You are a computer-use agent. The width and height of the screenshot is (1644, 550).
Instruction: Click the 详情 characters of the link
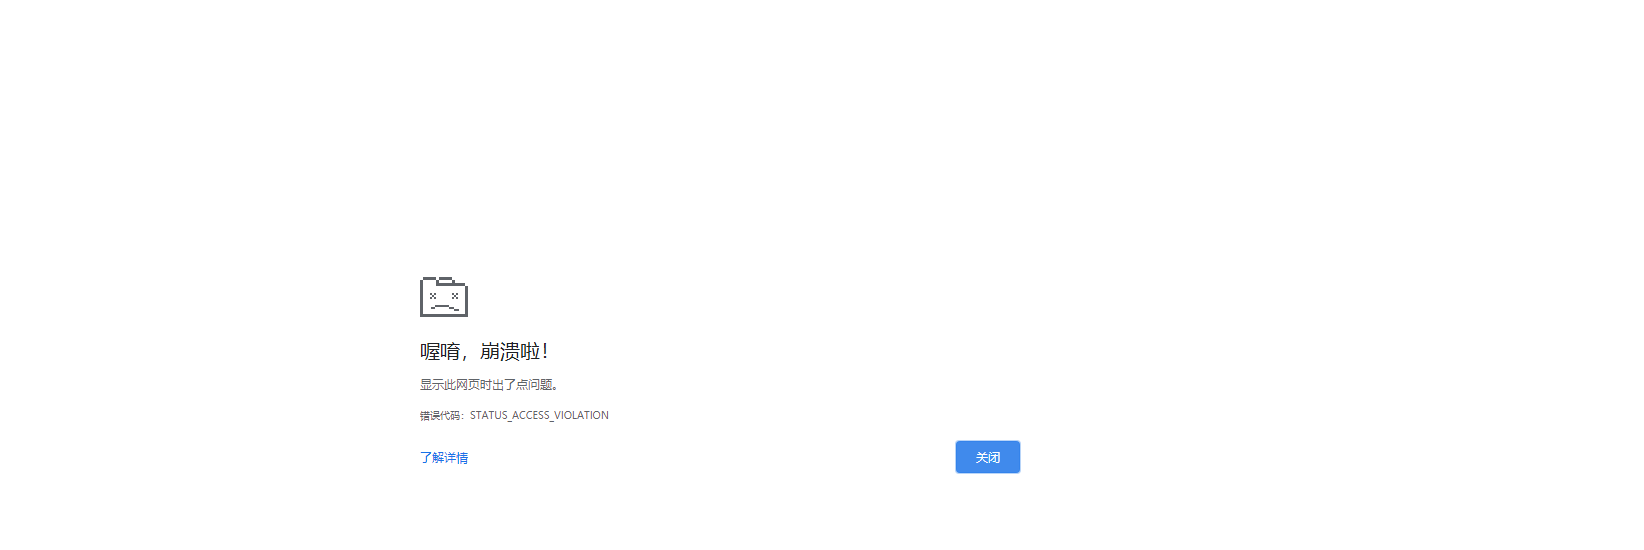[x=456, y=458]
